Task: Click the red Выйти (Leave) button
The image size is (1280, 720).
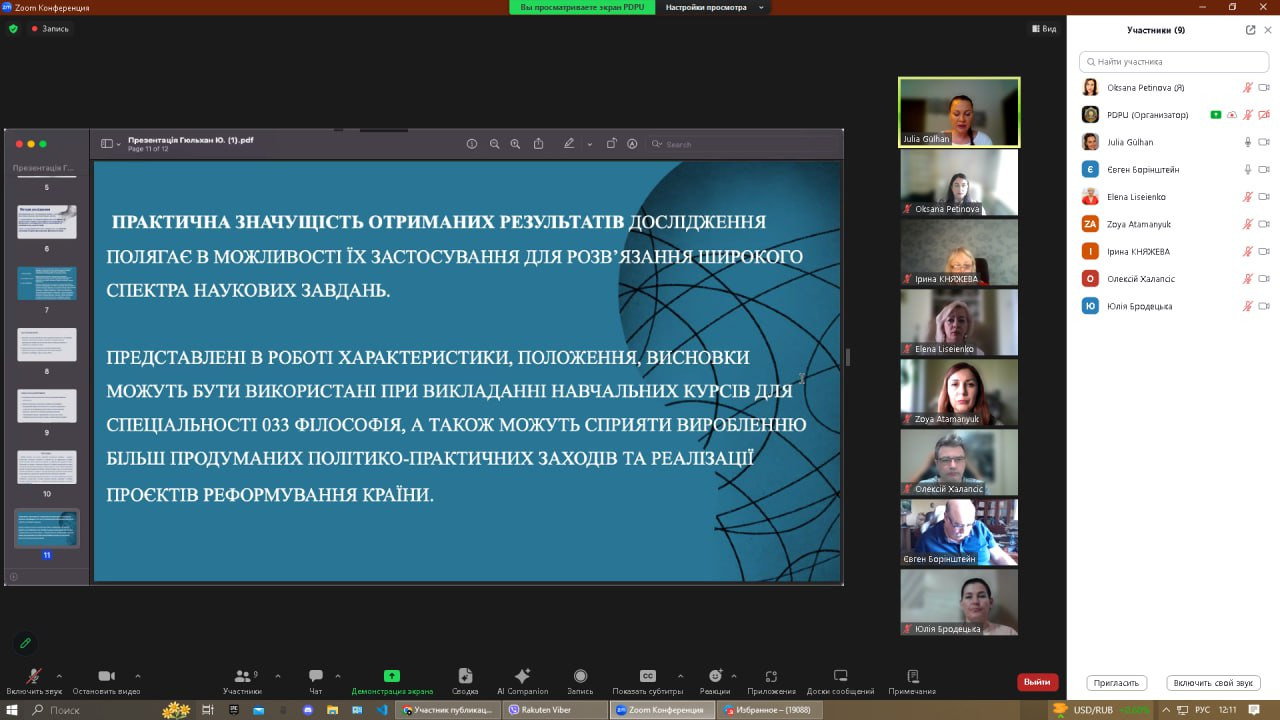Action: (1037, 682)
